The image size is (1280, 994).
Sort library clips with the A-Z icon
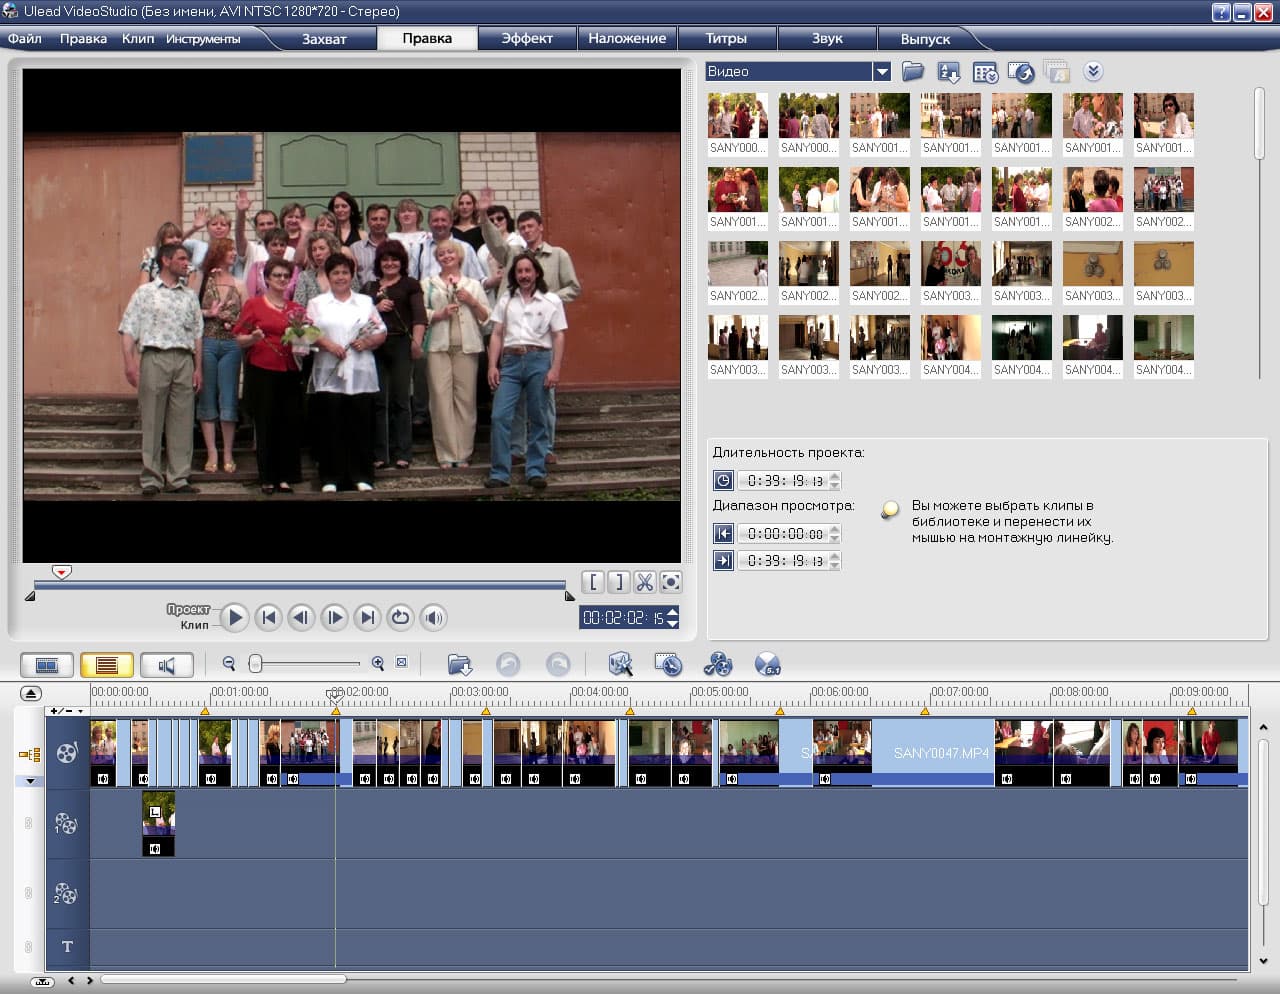pyautogui.click(x=948, y=72)
